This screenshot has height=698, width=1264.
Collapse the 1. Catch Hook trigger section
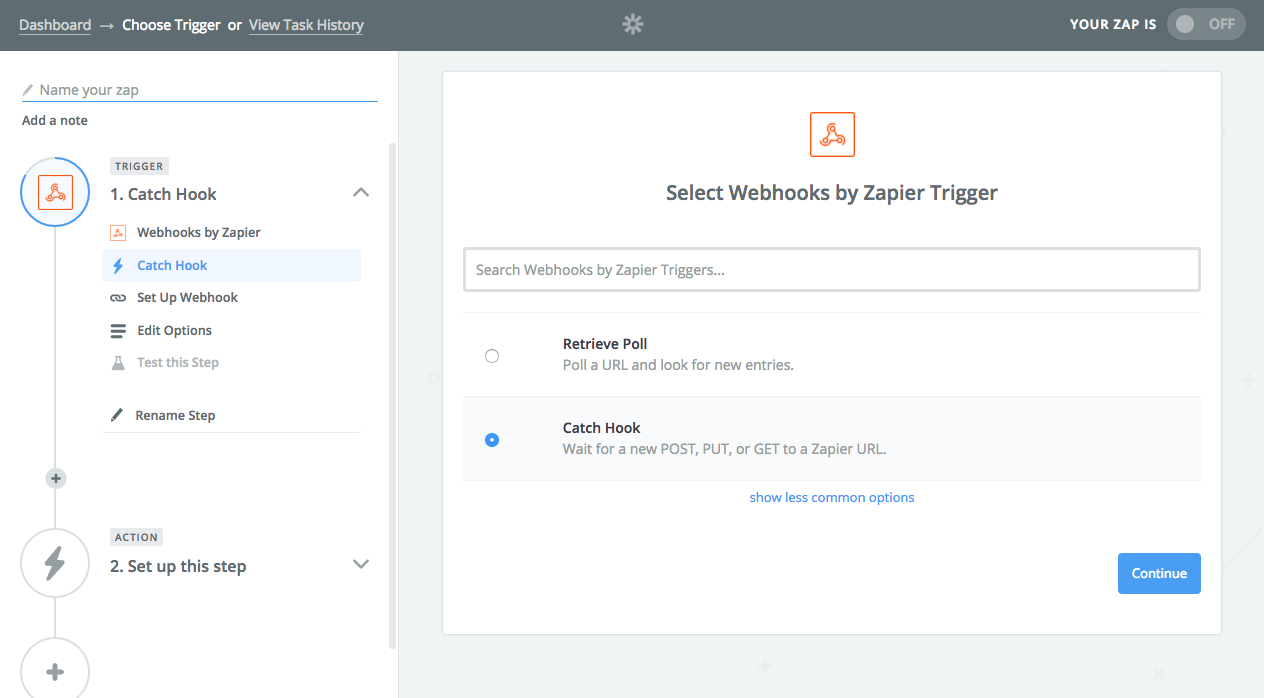[360, 192]
